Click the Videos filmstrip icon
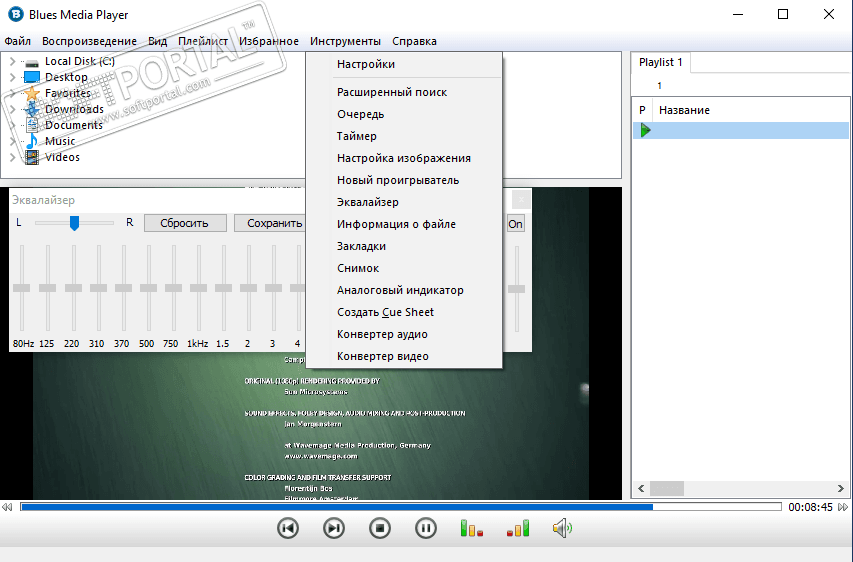The image size is (853, 562). (x=32, y=157)
